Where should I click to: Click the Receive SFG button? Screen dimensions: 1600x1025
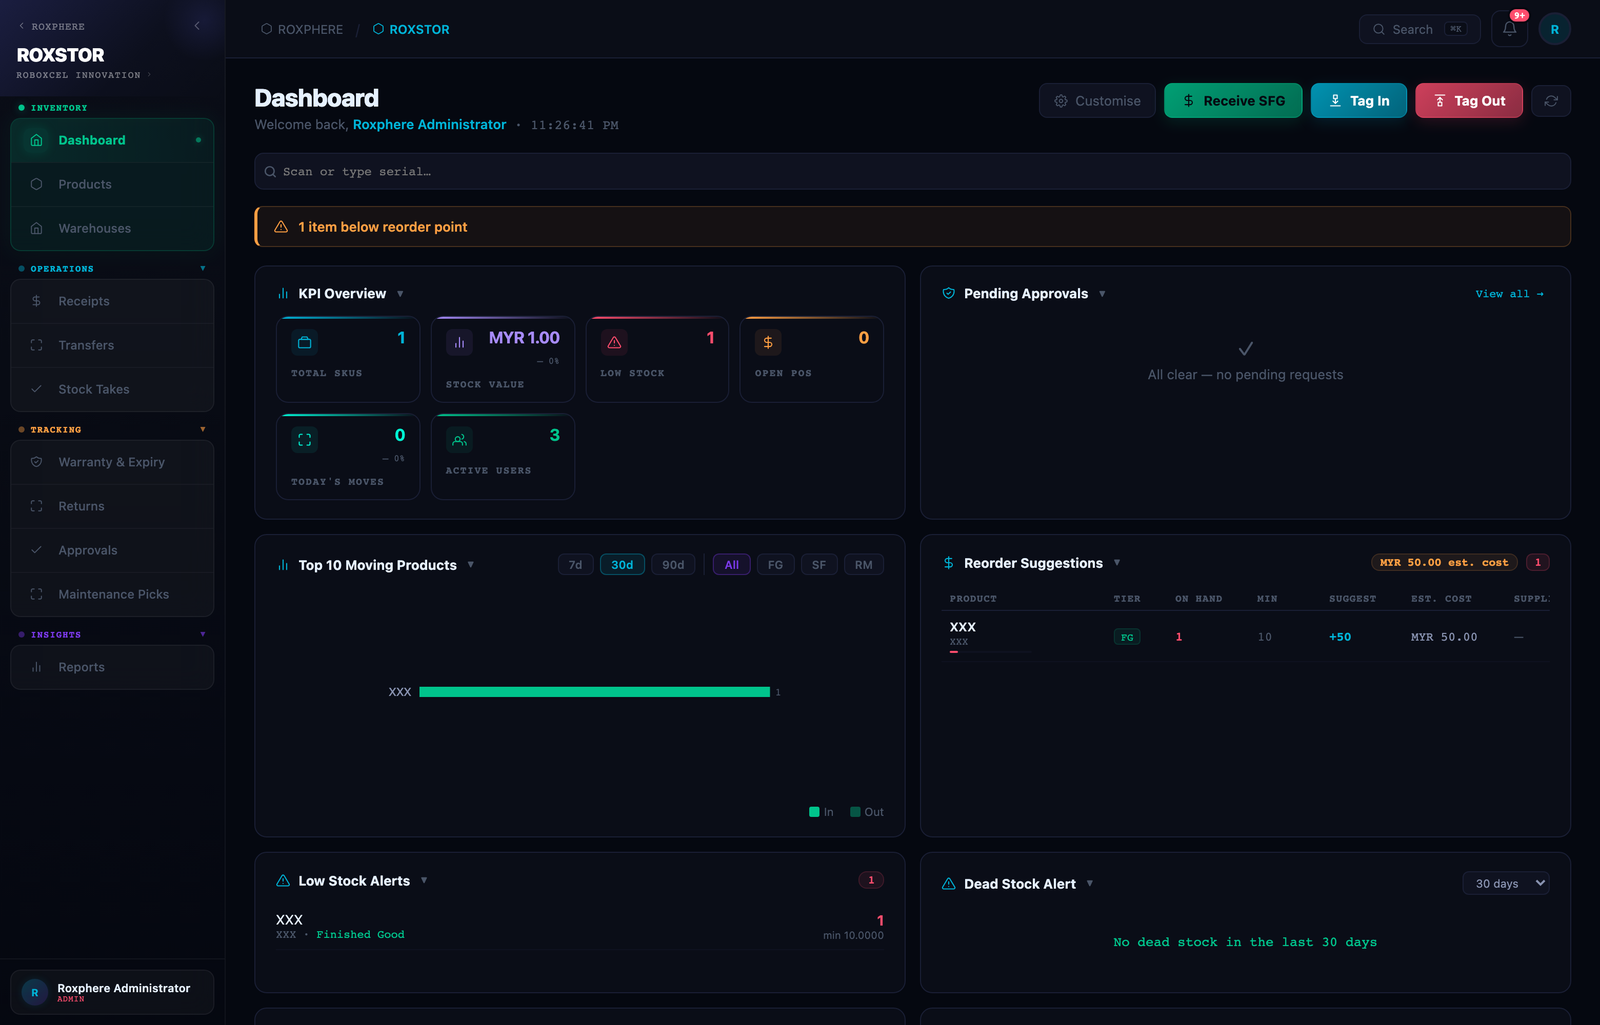(x=1233, y=101)
